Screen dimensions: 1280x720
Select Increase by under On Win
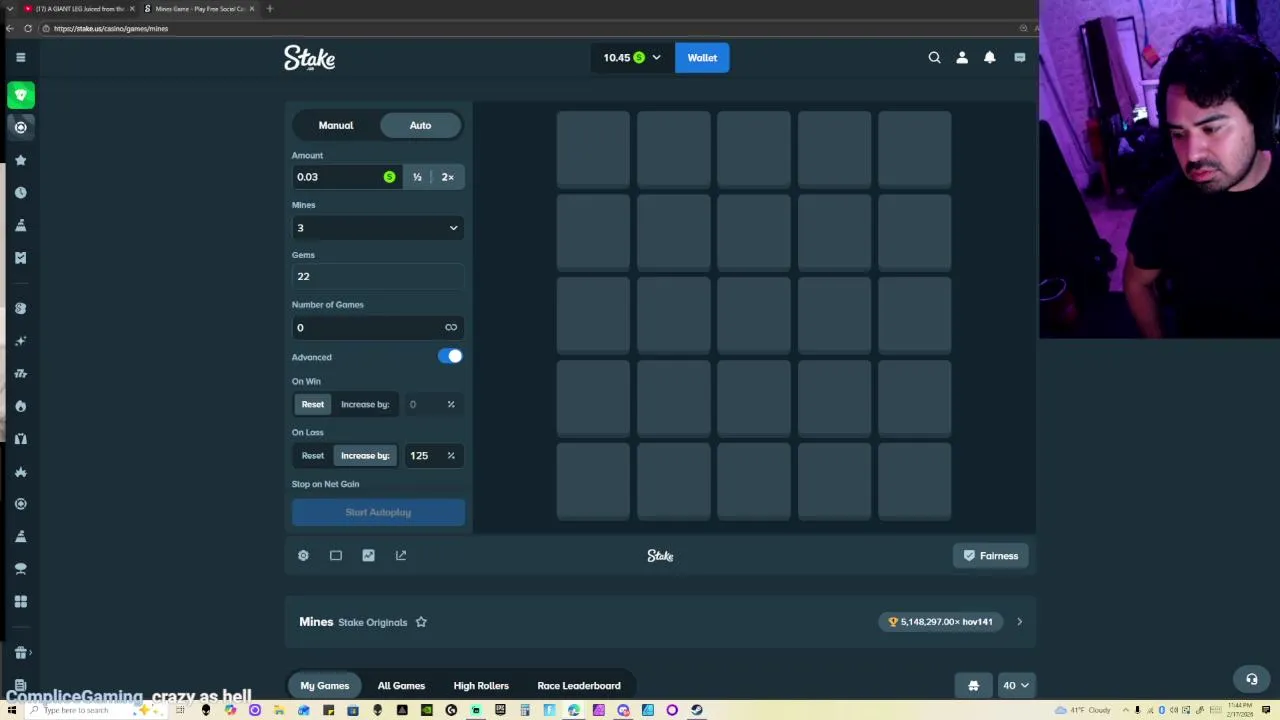point(365,404)
